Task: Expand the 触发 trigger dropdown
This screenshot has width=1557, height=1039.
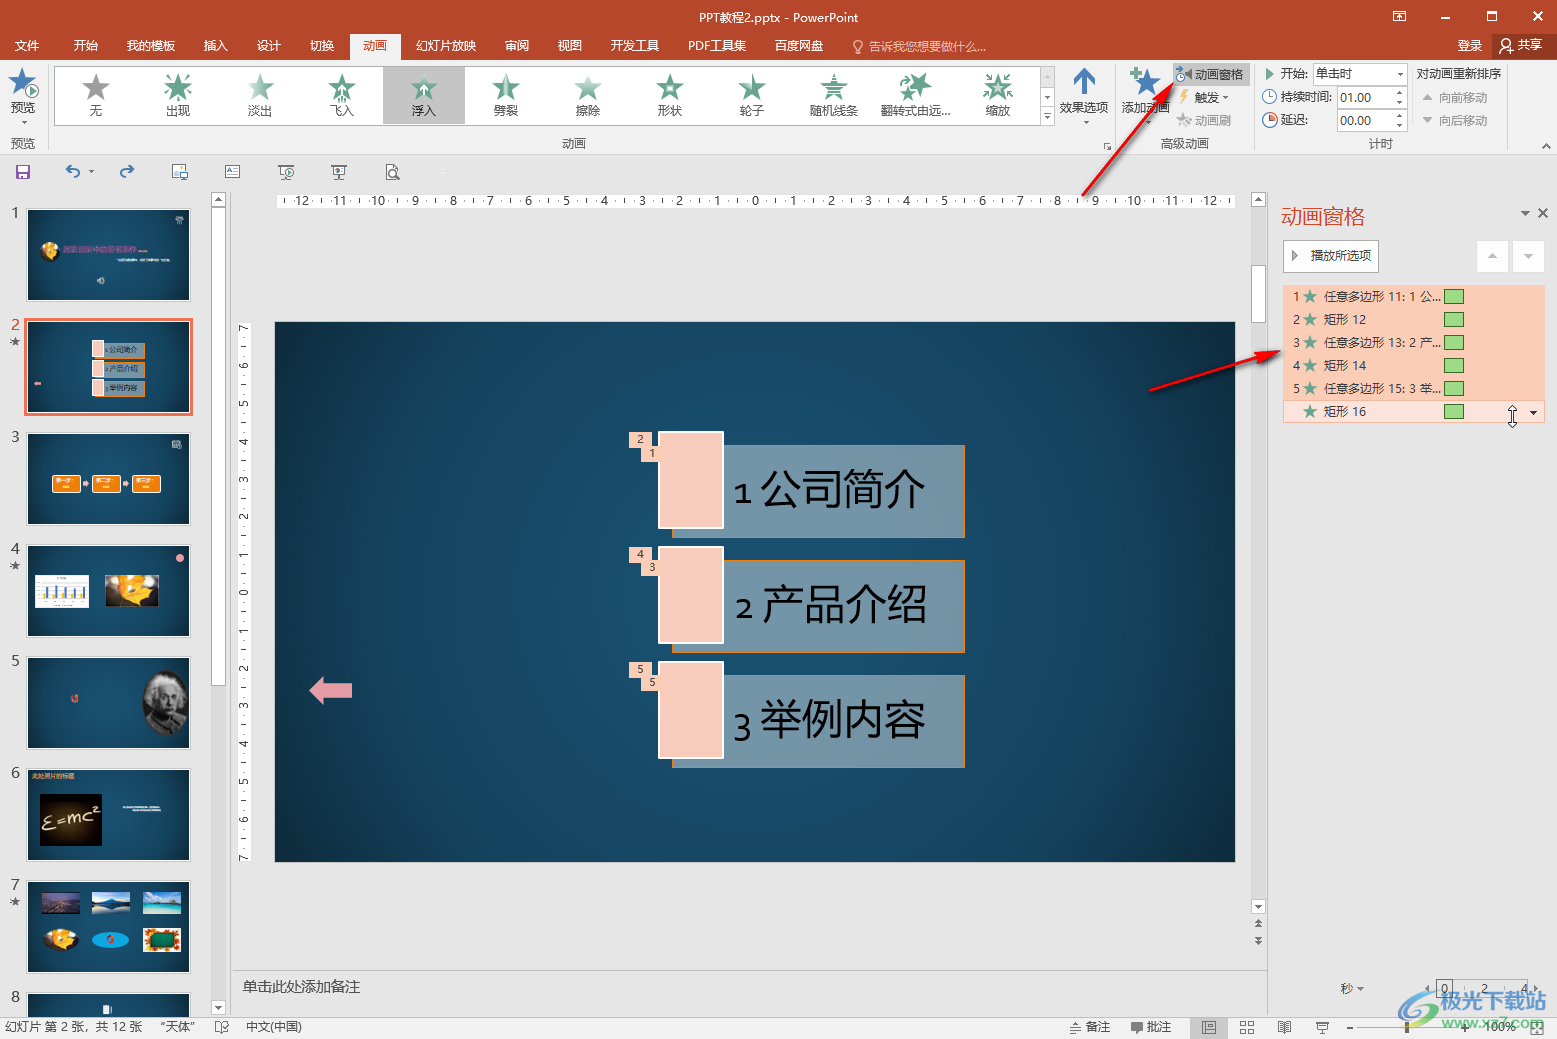Action: click(x=1205, y=97)
